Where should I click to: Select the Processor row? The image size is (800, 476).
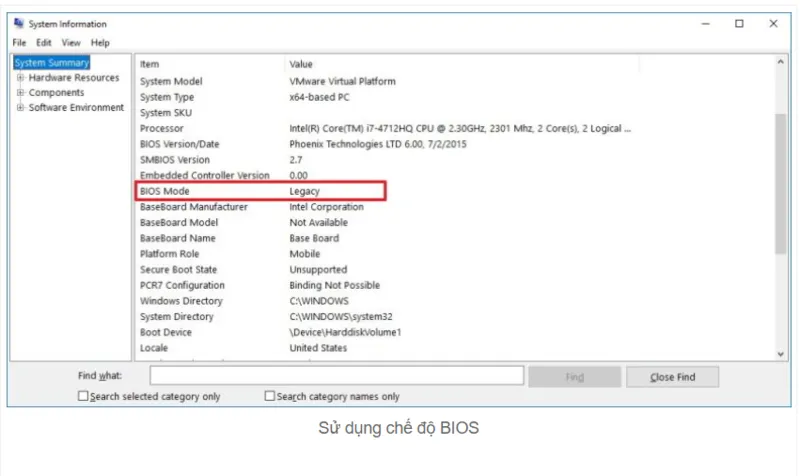[x=385, y=129]
